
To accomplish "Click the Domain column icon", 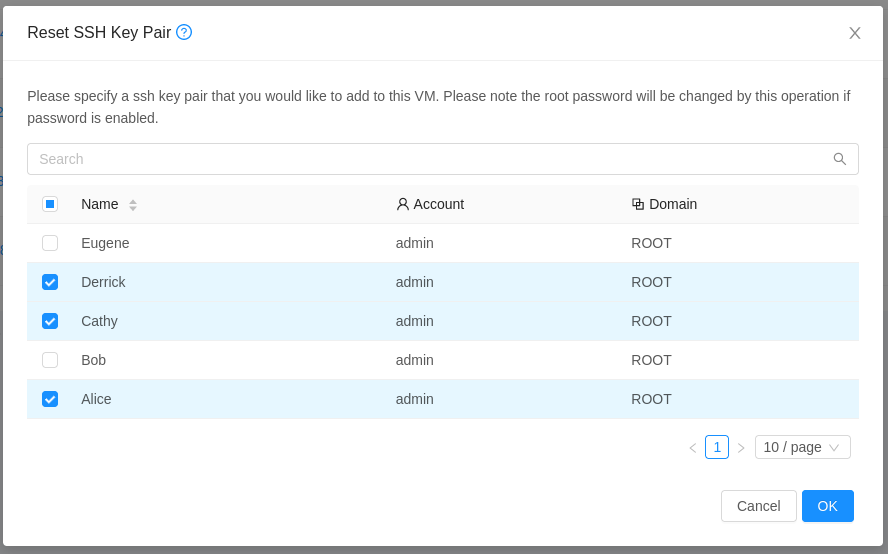I will 638,204.
